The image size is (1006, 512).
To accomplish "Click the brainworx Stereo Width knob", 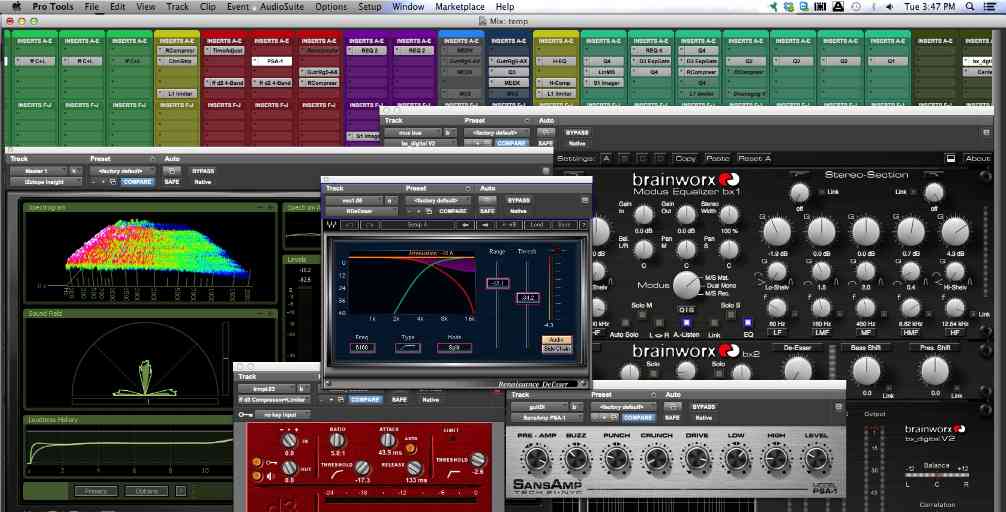I will [x=729, y=215].
